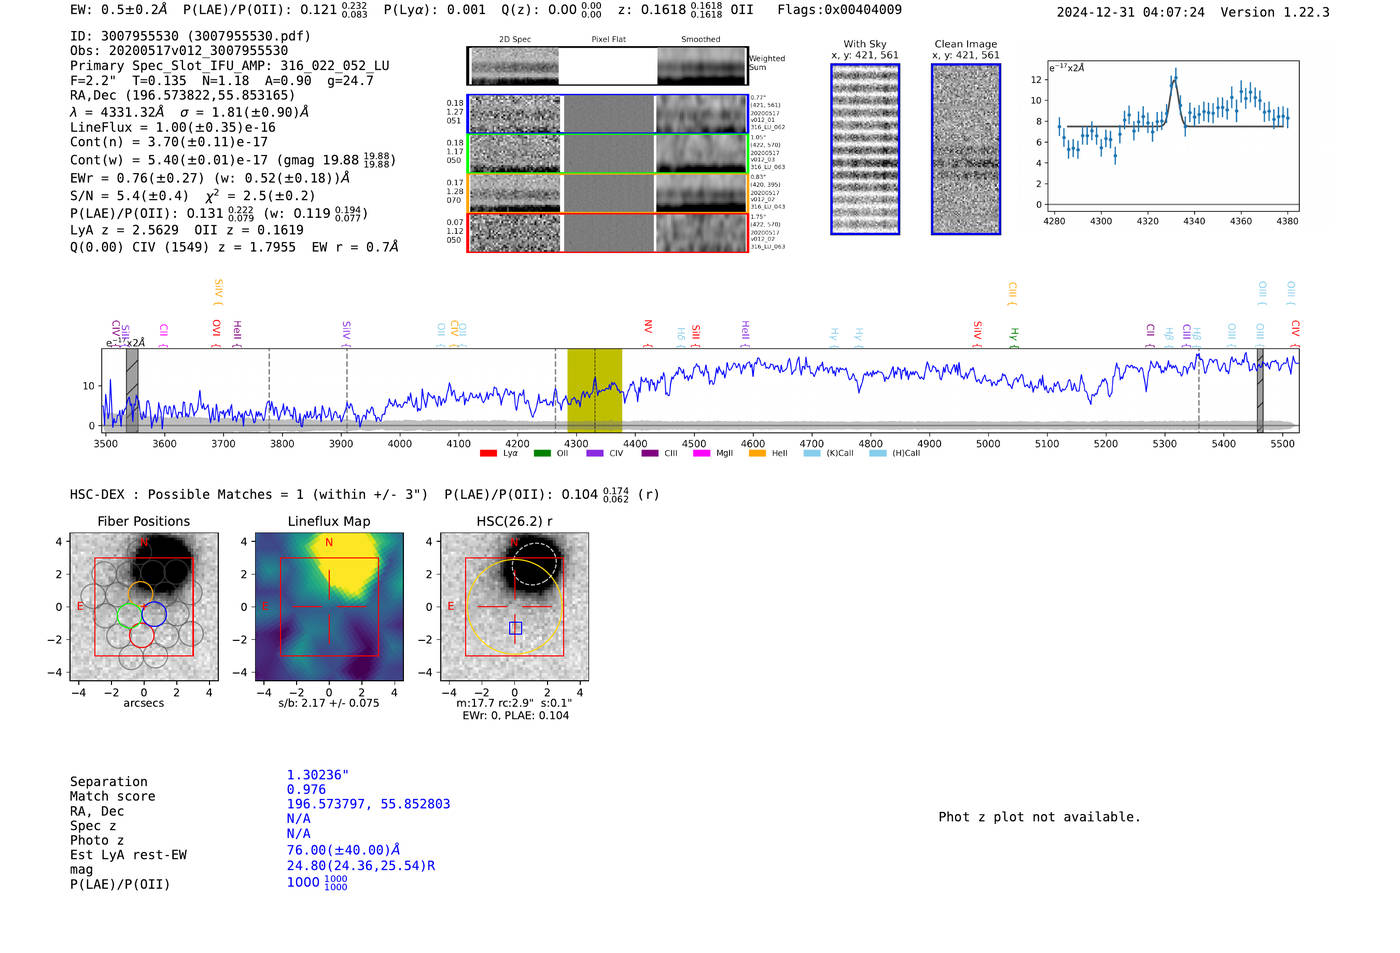This screenshot has width=1400, height=953.
Task: Open the Clean Image thumbnail
Action: (965, 150)
